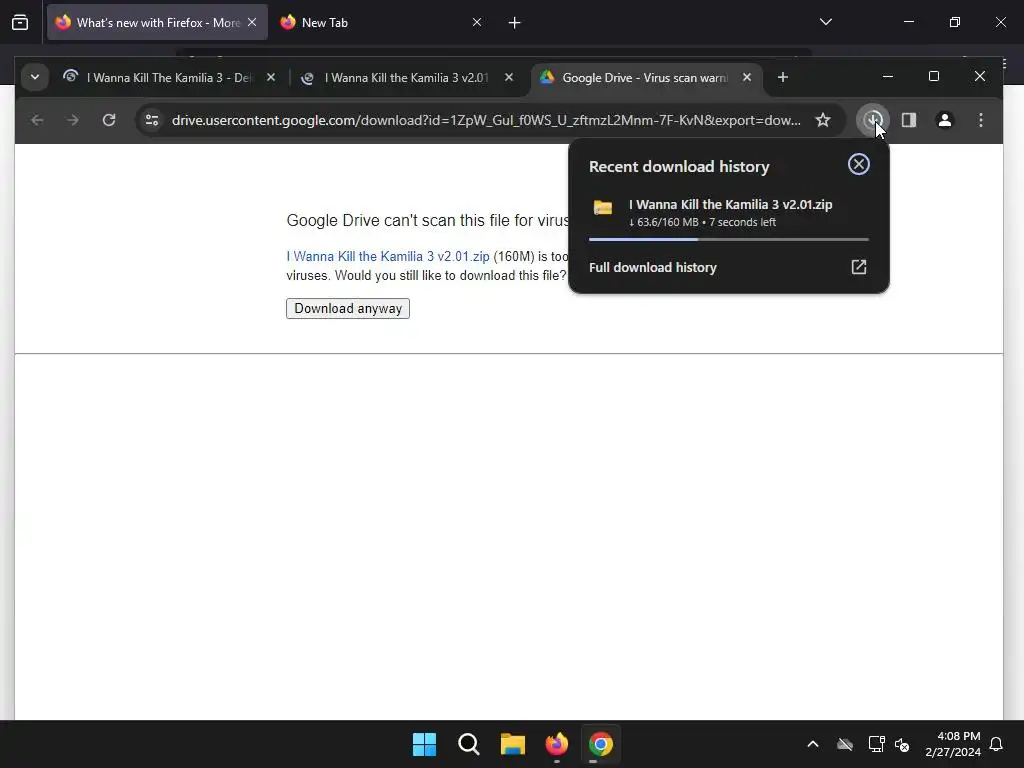The width and height of the screenshot is (1024, 768).
Task: Bookmark this page with the star icon
Action: 823,120
